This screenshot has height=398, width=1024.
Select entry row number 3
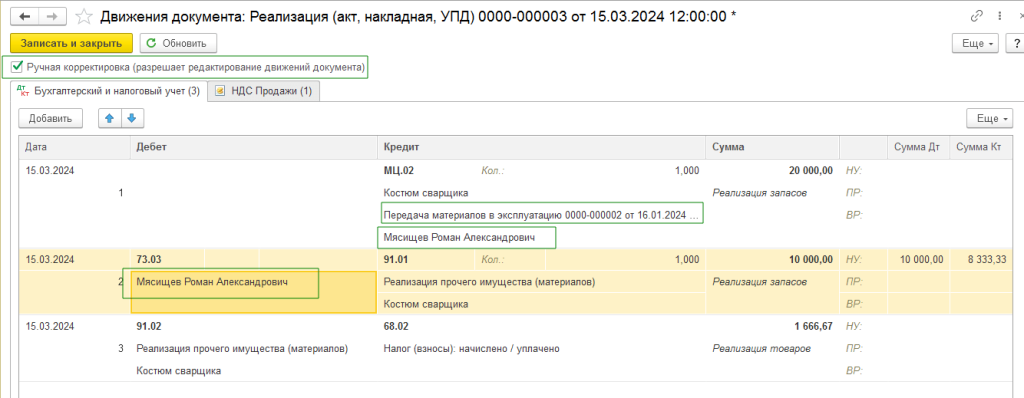tap(121, 349)
